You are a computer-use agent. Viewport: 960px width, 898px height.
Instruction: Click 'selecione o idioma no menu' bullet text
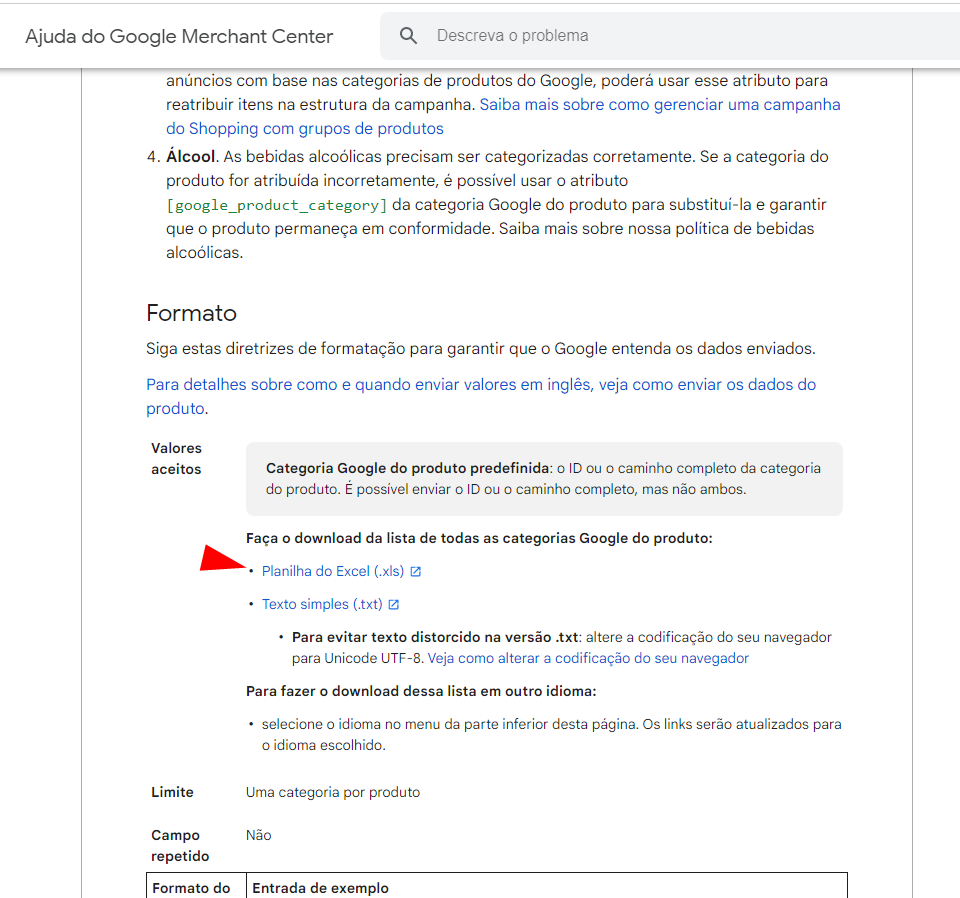tap(551, 735)
